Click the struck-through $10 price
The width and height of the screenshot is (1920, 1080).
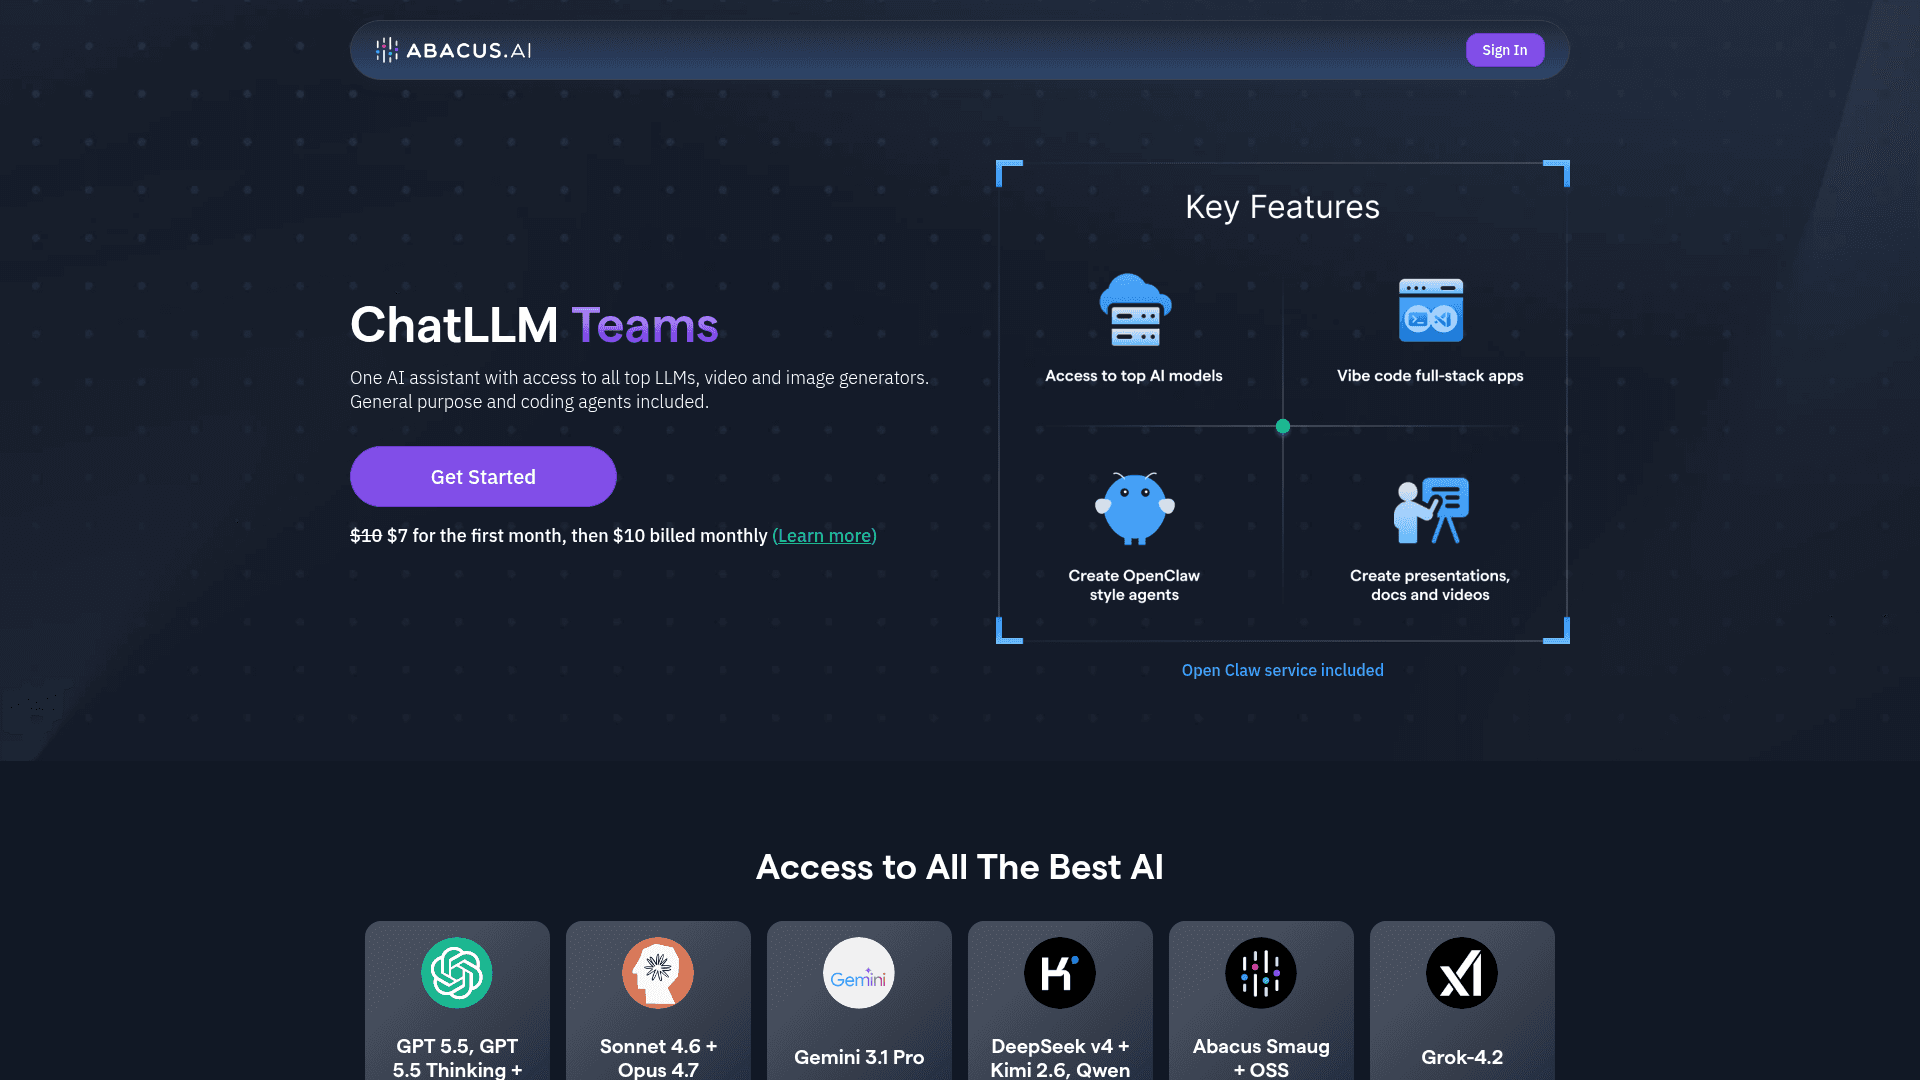pyautogui.click(x=366, y=536)
